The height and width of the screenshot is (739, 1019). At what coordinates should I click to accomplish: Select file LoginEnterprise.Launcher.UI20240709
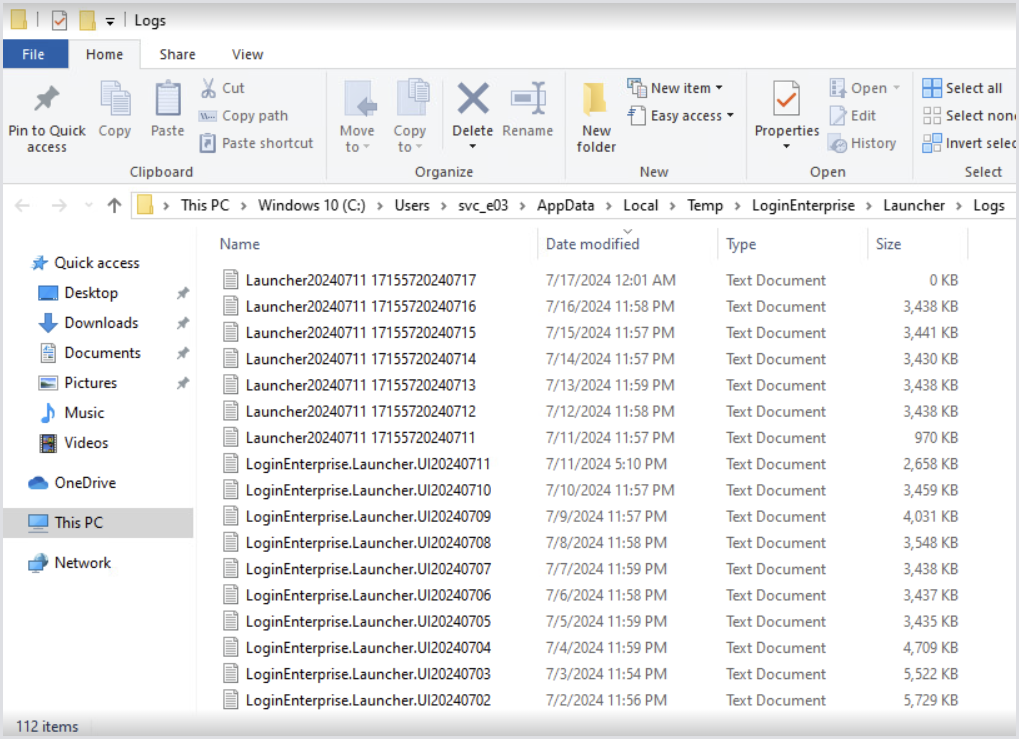click(x=367, y=517)
